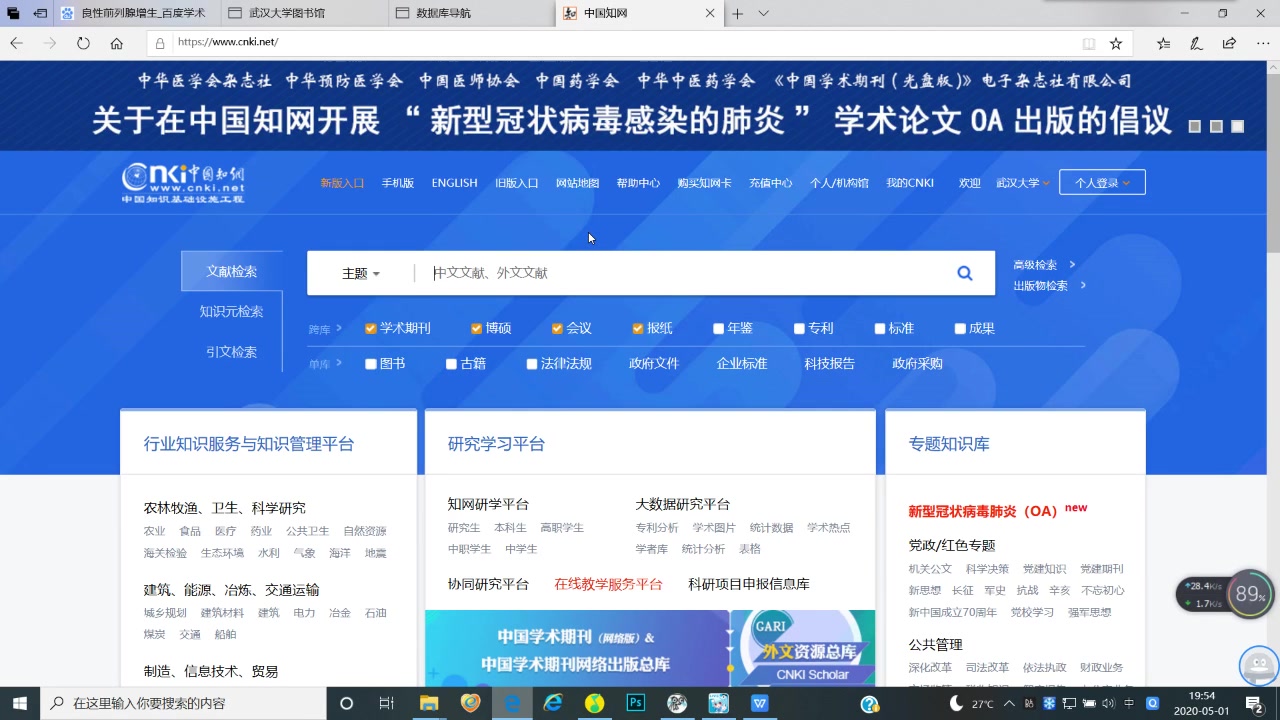The height and width of the screenshot is (720, 1280).
Task: Add page to favorites star icon
Action: pos(1116,43)
